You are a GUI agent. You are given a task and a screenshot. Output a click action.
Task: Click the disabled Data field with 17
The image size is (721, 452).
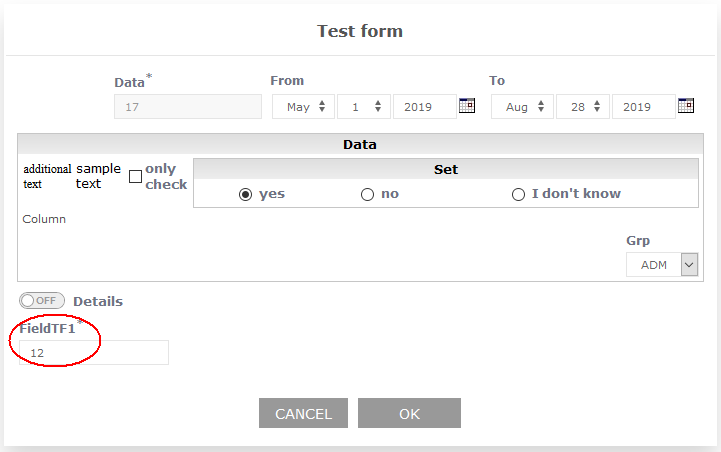coord(174,107)
